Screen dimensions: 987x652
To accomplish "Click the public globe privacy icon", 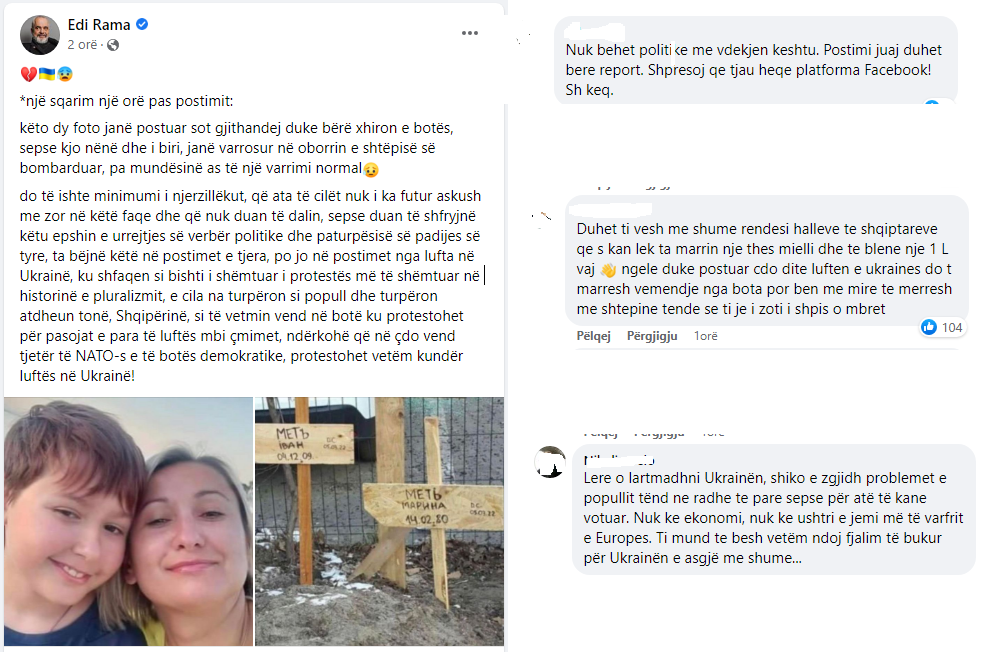I will [113, 45].
